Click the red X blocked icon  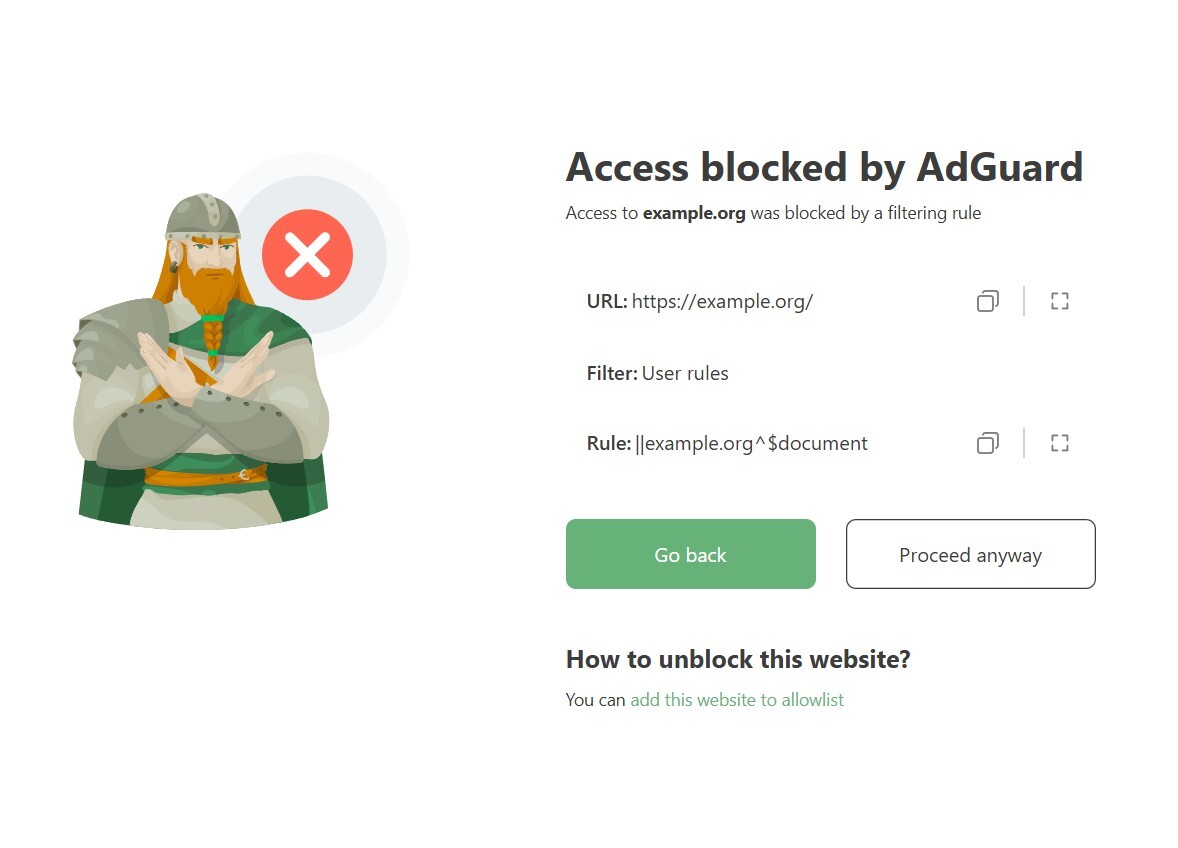(307, 254)
